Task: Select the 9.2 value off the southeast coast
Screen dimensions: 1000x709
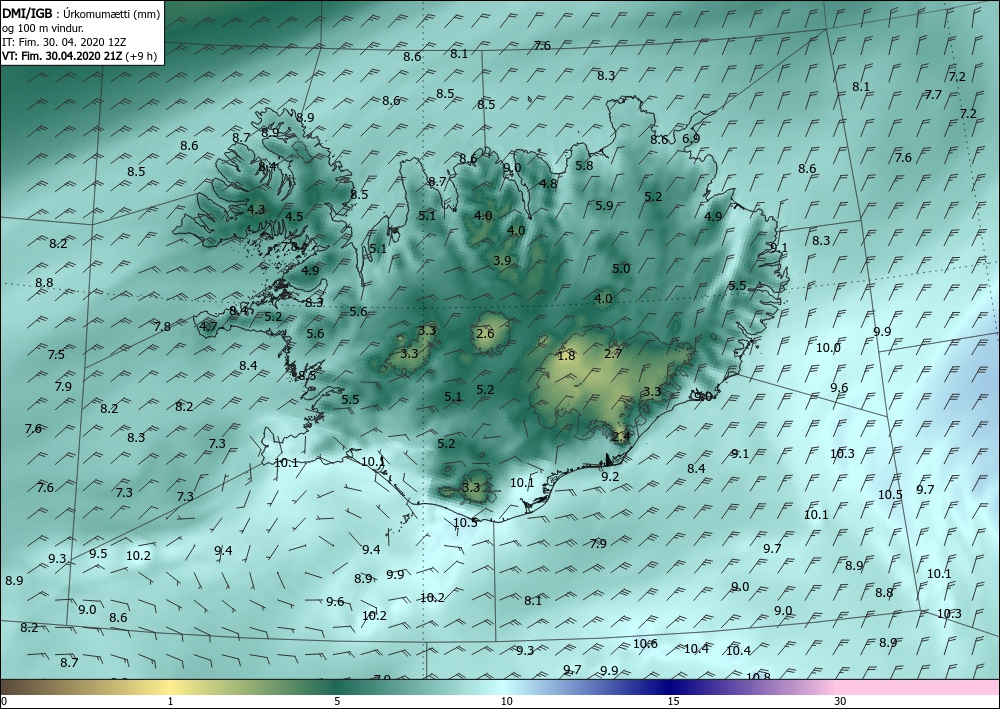Action: (x=610, y=476)
